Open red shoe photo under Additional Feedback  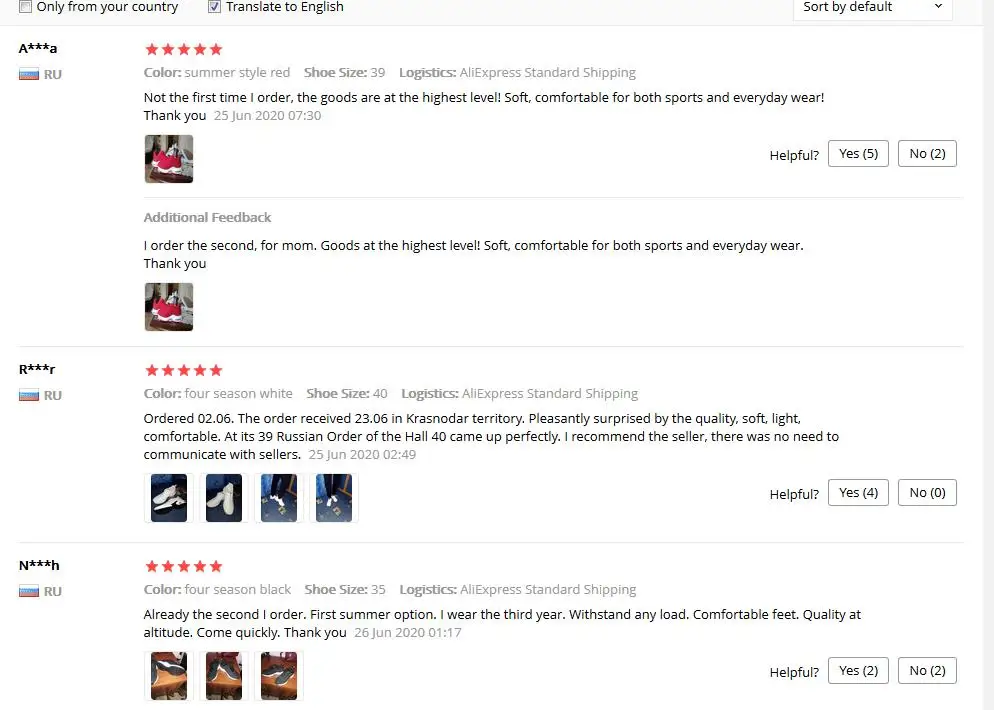pyautogui.click(x=169, y=307)
